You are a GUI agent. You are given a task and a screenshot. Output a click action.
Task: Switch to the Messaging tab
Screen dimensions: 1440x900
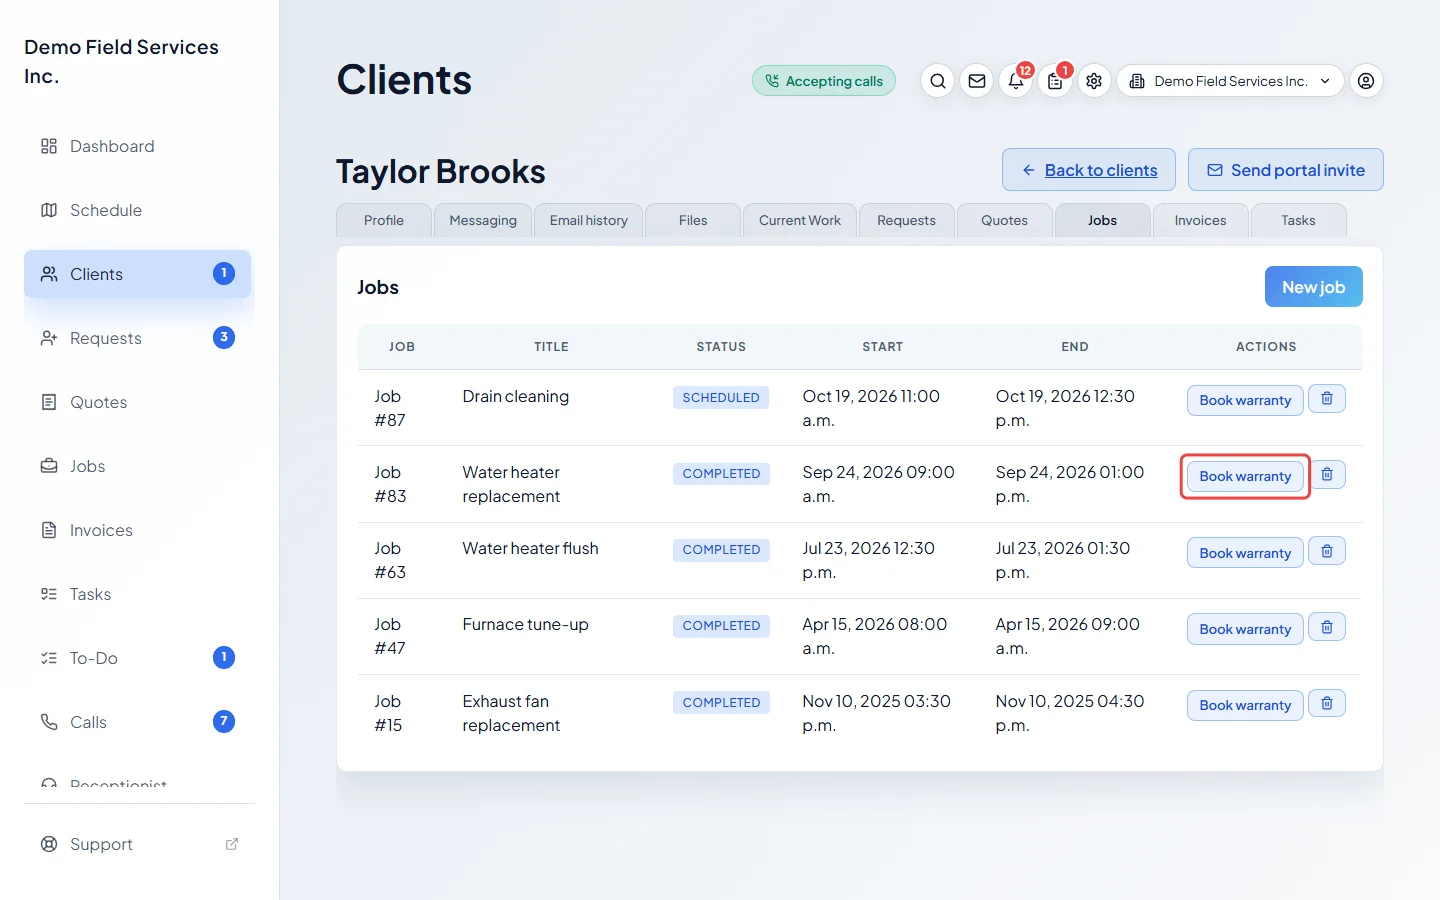coord(483,220)
